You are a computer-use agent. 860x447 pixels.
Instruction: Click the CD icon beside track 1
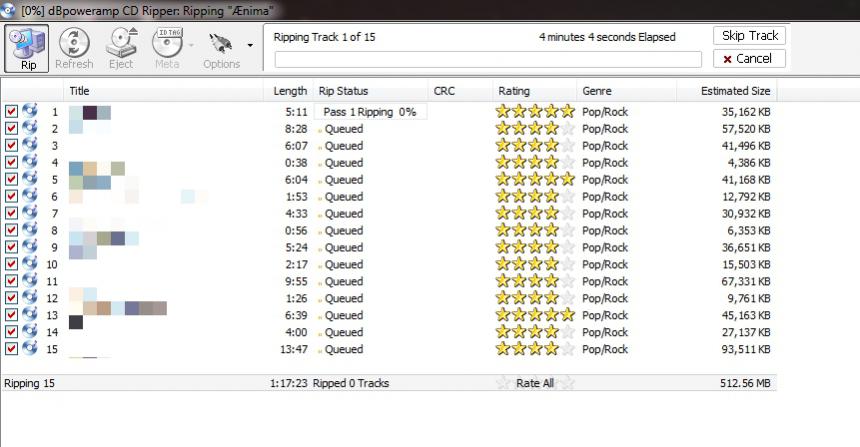(x=30, y=111)
